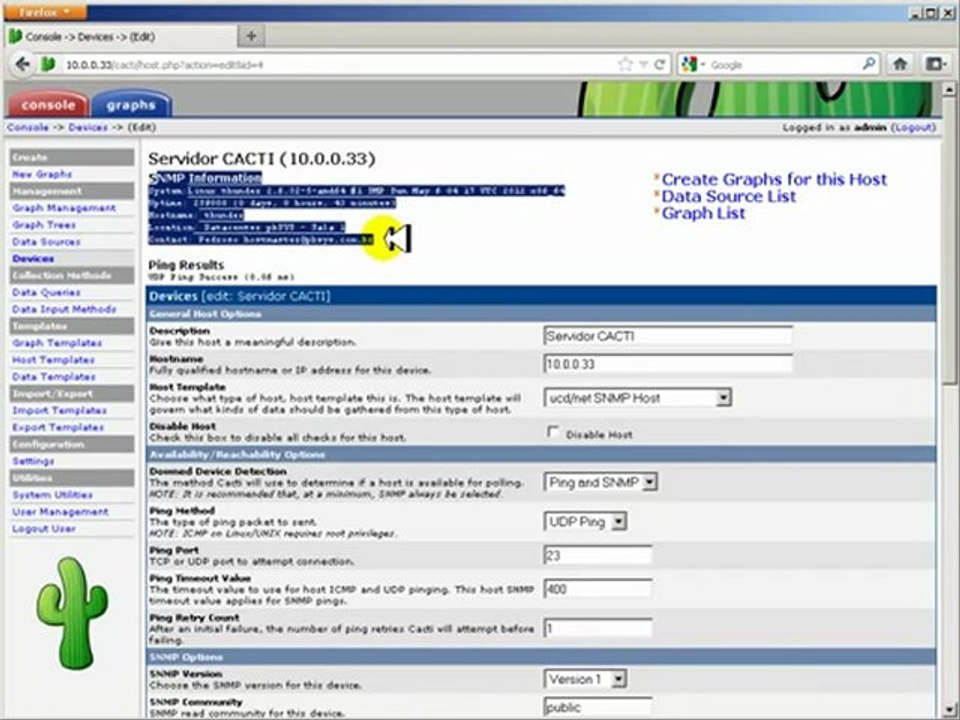
Task: Open the address bar history dropdown arrow
Action: (x=643, y=64)
